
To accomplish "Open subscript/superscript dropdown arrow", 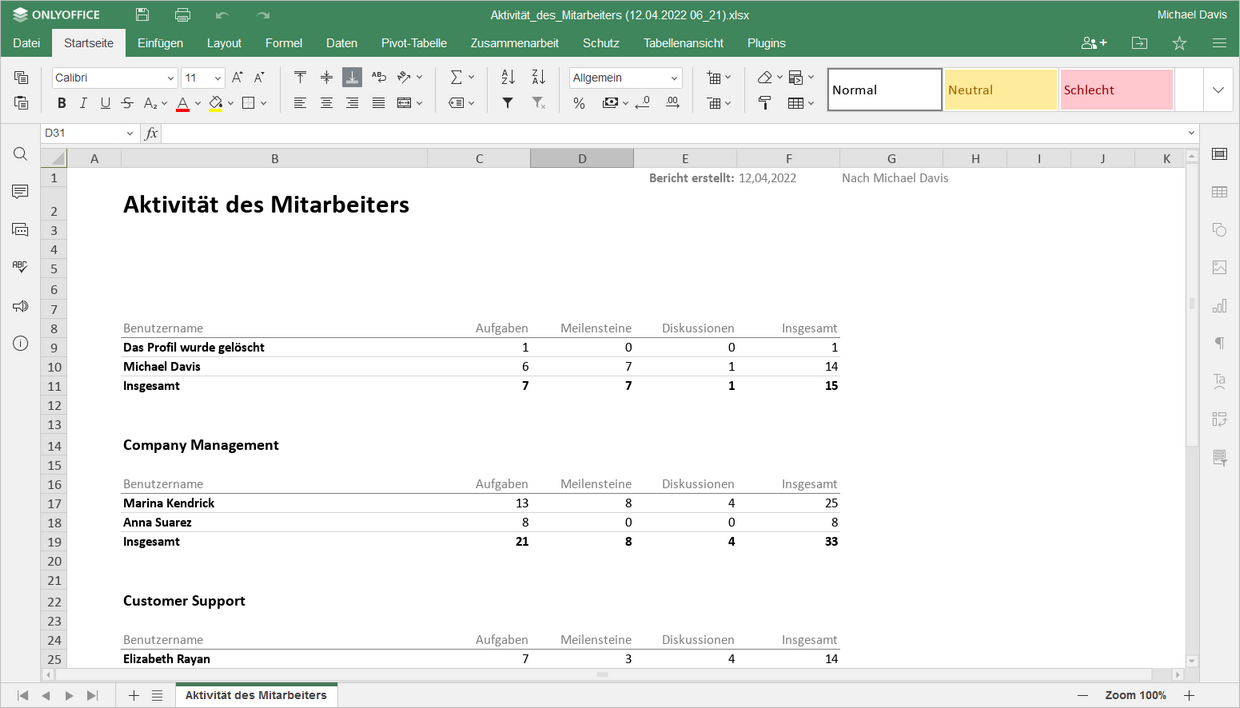I will coord(164,103).
